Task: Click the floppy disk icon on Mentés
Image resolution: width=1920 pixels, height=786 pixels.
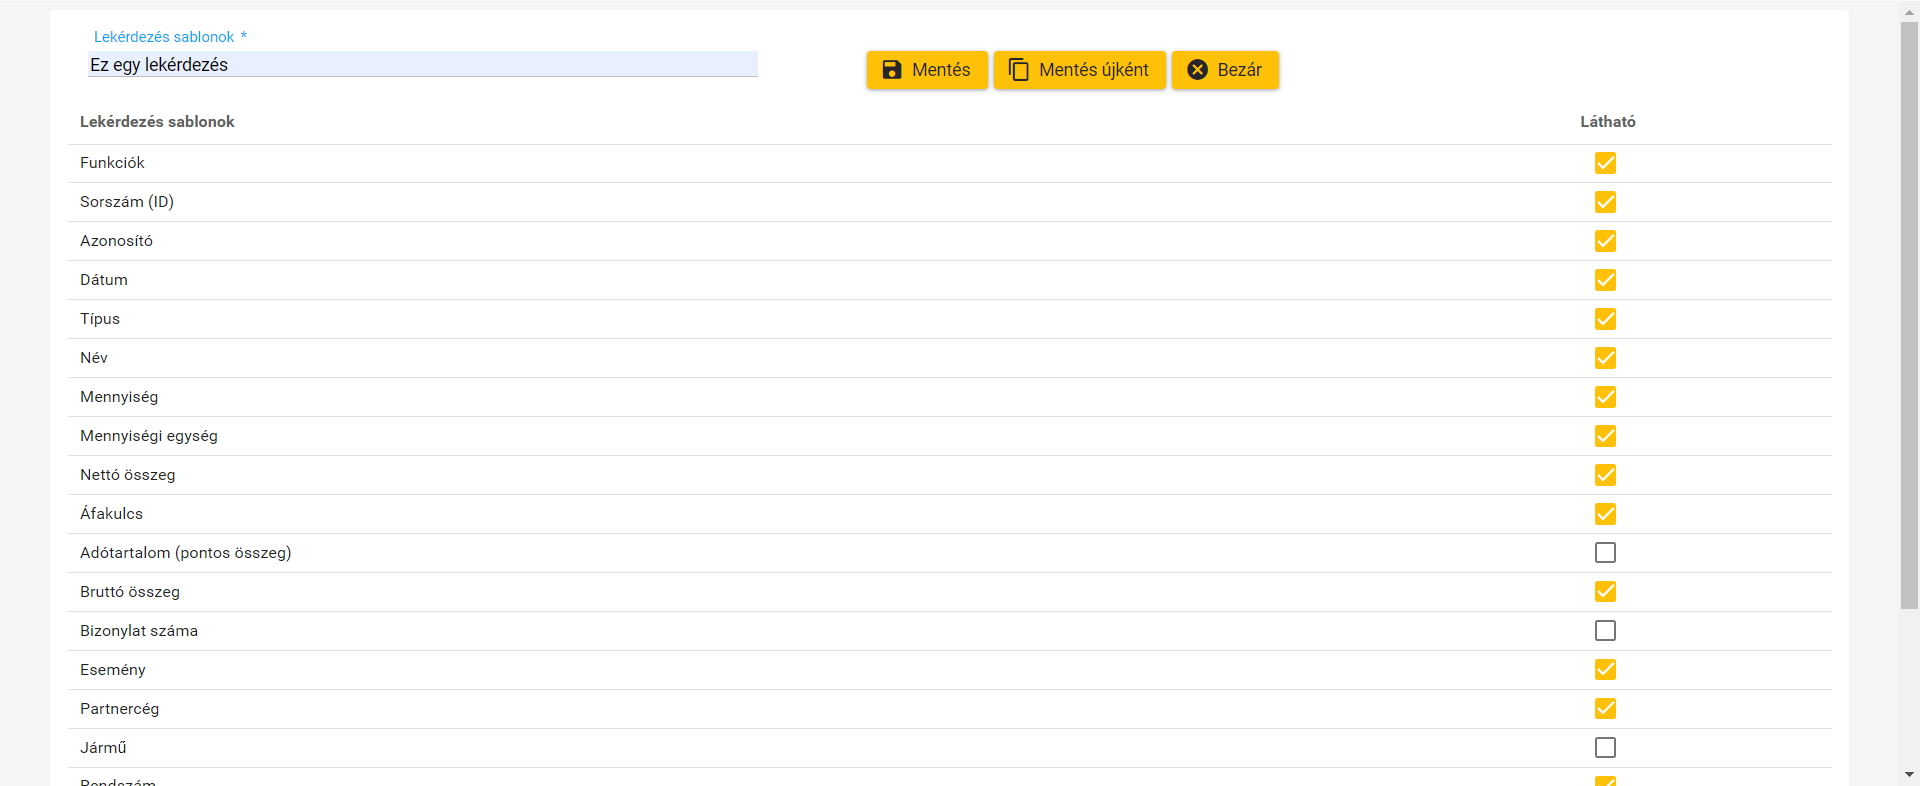Action: 892,70
